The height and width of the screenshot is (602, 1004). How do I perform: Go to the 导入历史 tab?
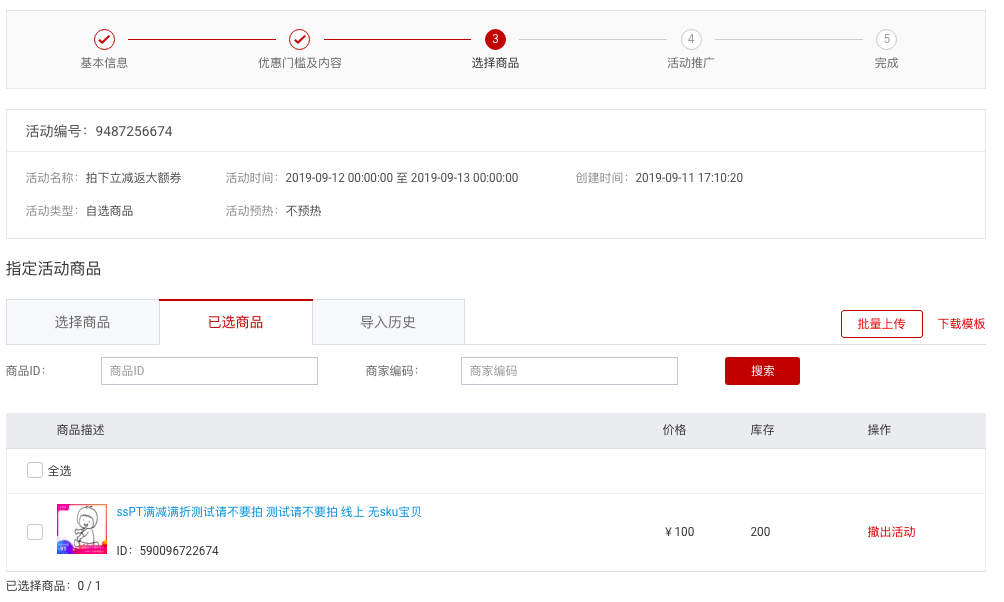pyautogui.click(x=388, y=322)
